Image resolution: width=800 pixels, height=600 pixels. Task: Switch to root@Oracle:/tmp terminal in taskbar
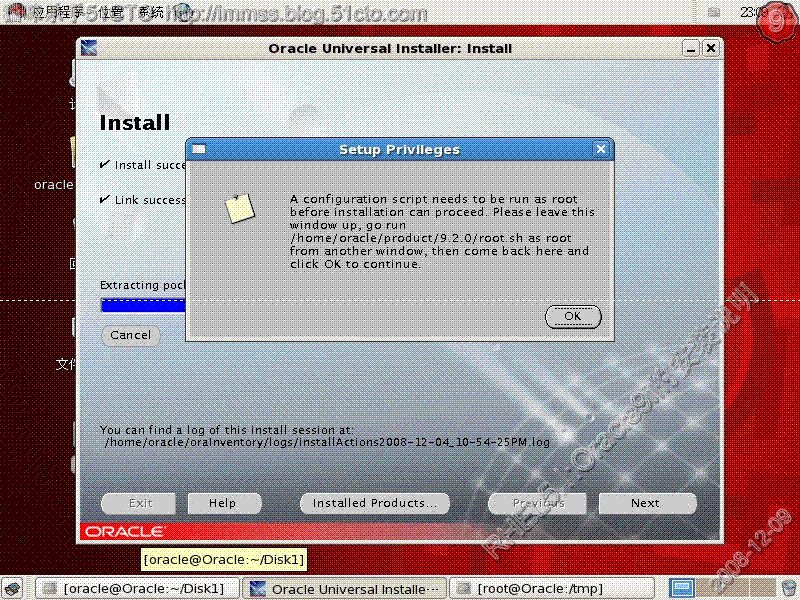(x=552, y=588)
